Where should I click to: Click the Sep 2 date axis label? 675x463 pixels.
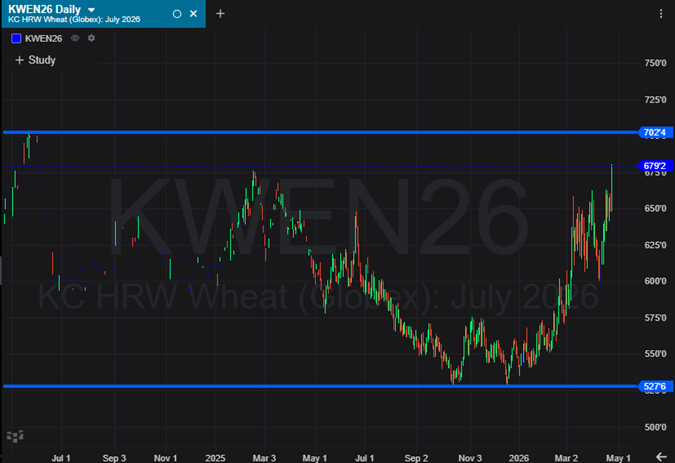point(416,458)
